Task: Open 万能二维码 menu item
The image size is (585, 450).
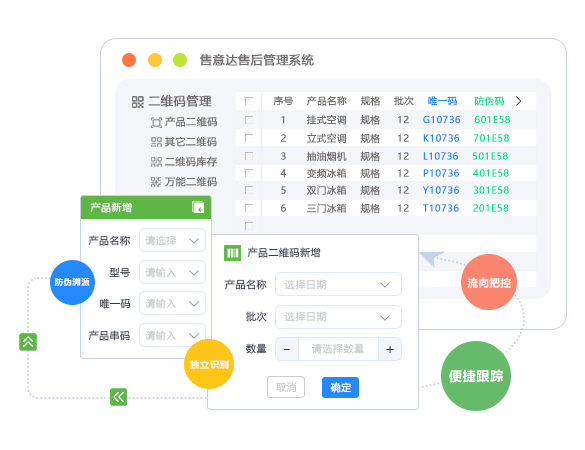Action: [x=184, y=182]
